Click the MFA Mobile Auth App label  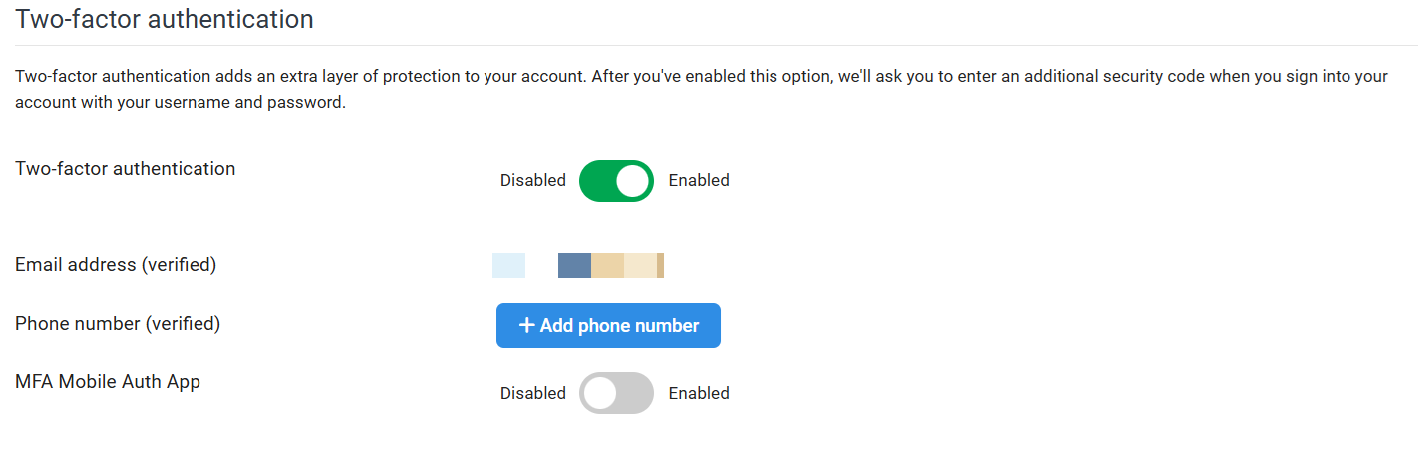click(108, 381)
